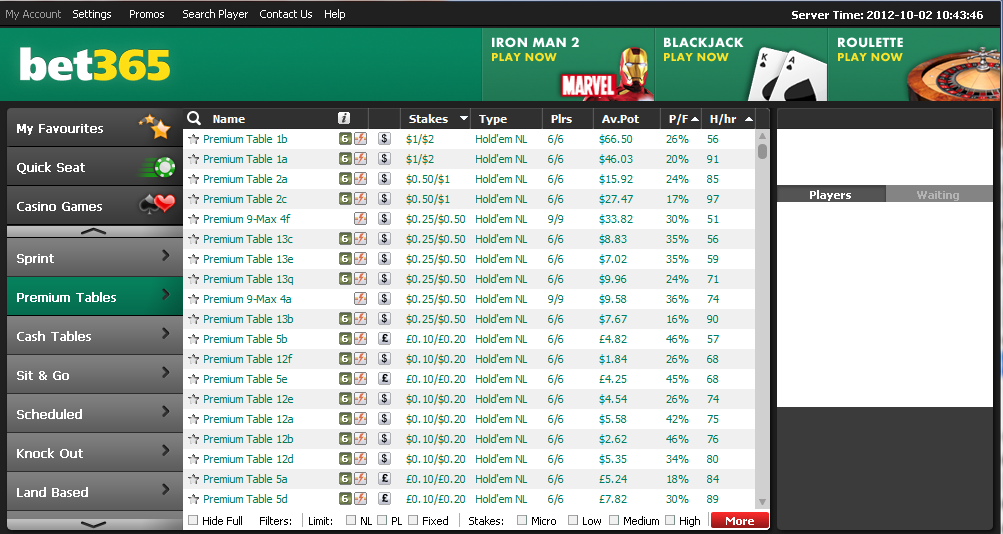Click lightning icon on Premium Table 12a
This screenshot has height=534, width=1003.
point(361,419)
